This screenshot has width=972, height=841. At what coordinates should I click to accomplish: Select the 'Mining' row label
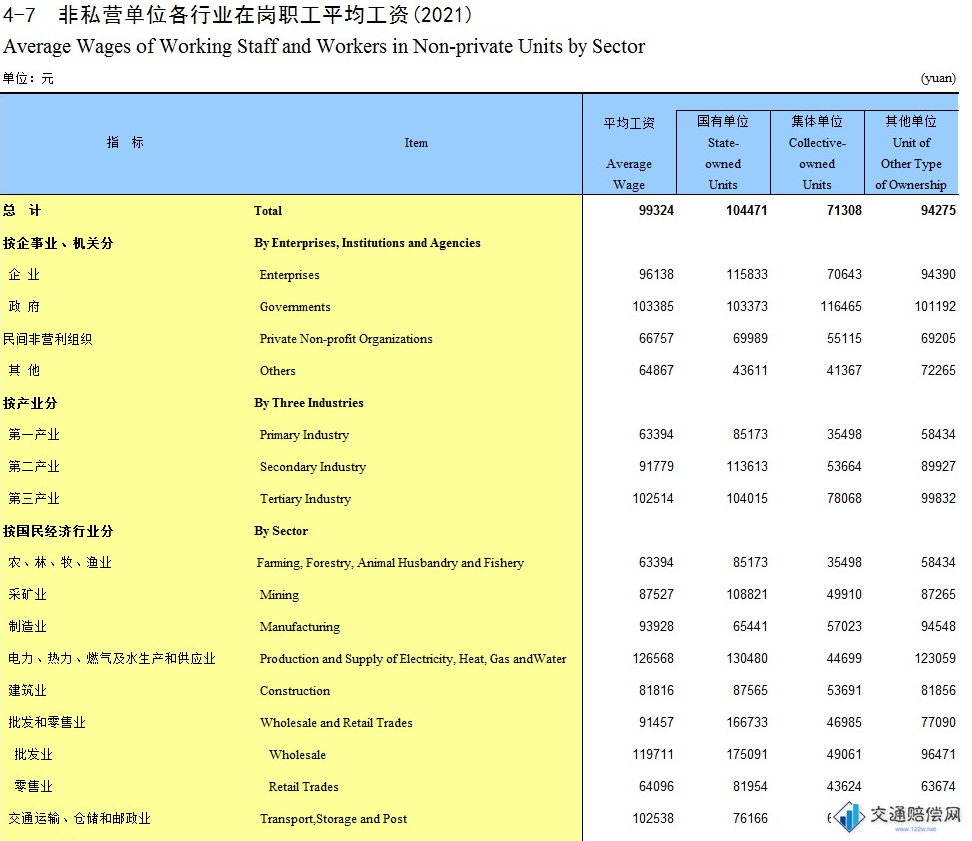pyautogui.click(x=279, y=595)
